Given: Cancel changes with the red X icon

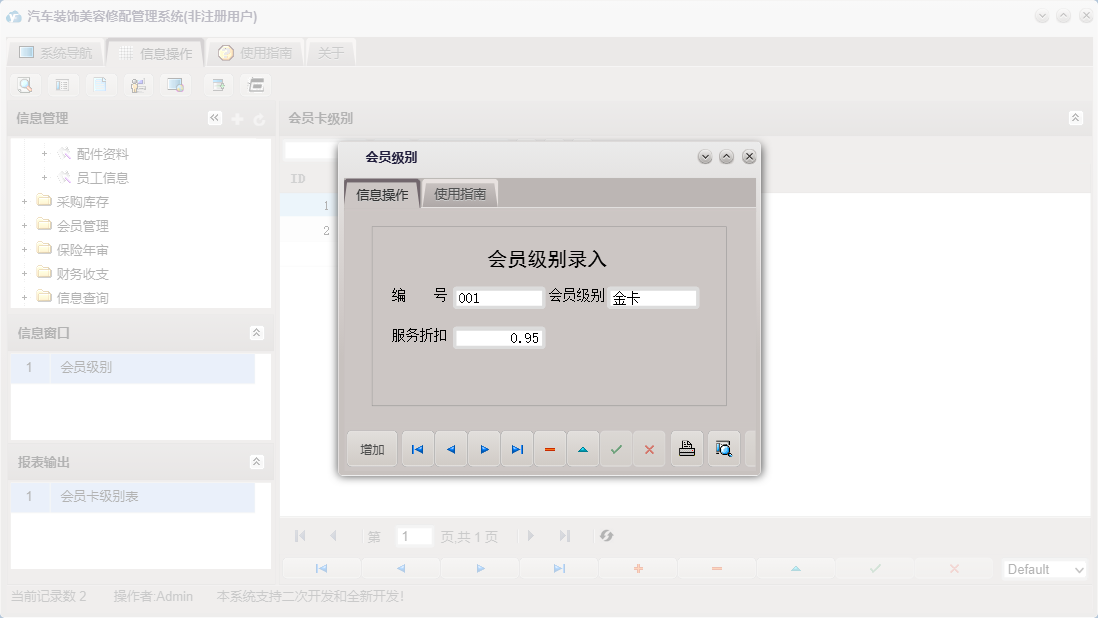Looking at the screenshot, I should coord(649,449).
